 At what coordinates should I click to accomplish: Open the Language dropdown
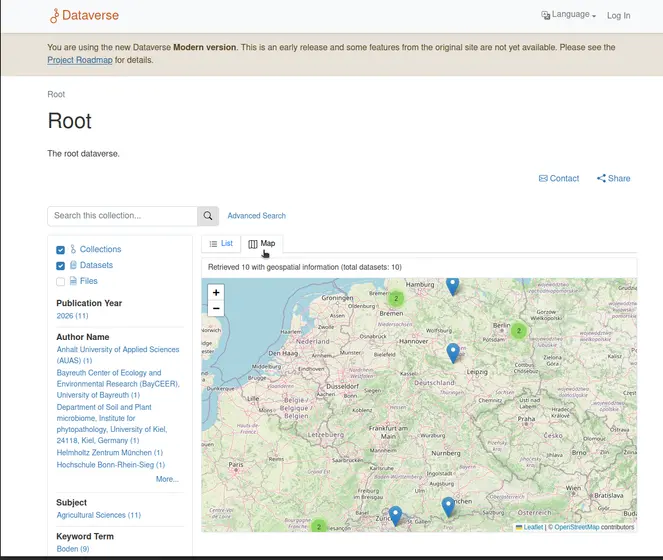568,15
